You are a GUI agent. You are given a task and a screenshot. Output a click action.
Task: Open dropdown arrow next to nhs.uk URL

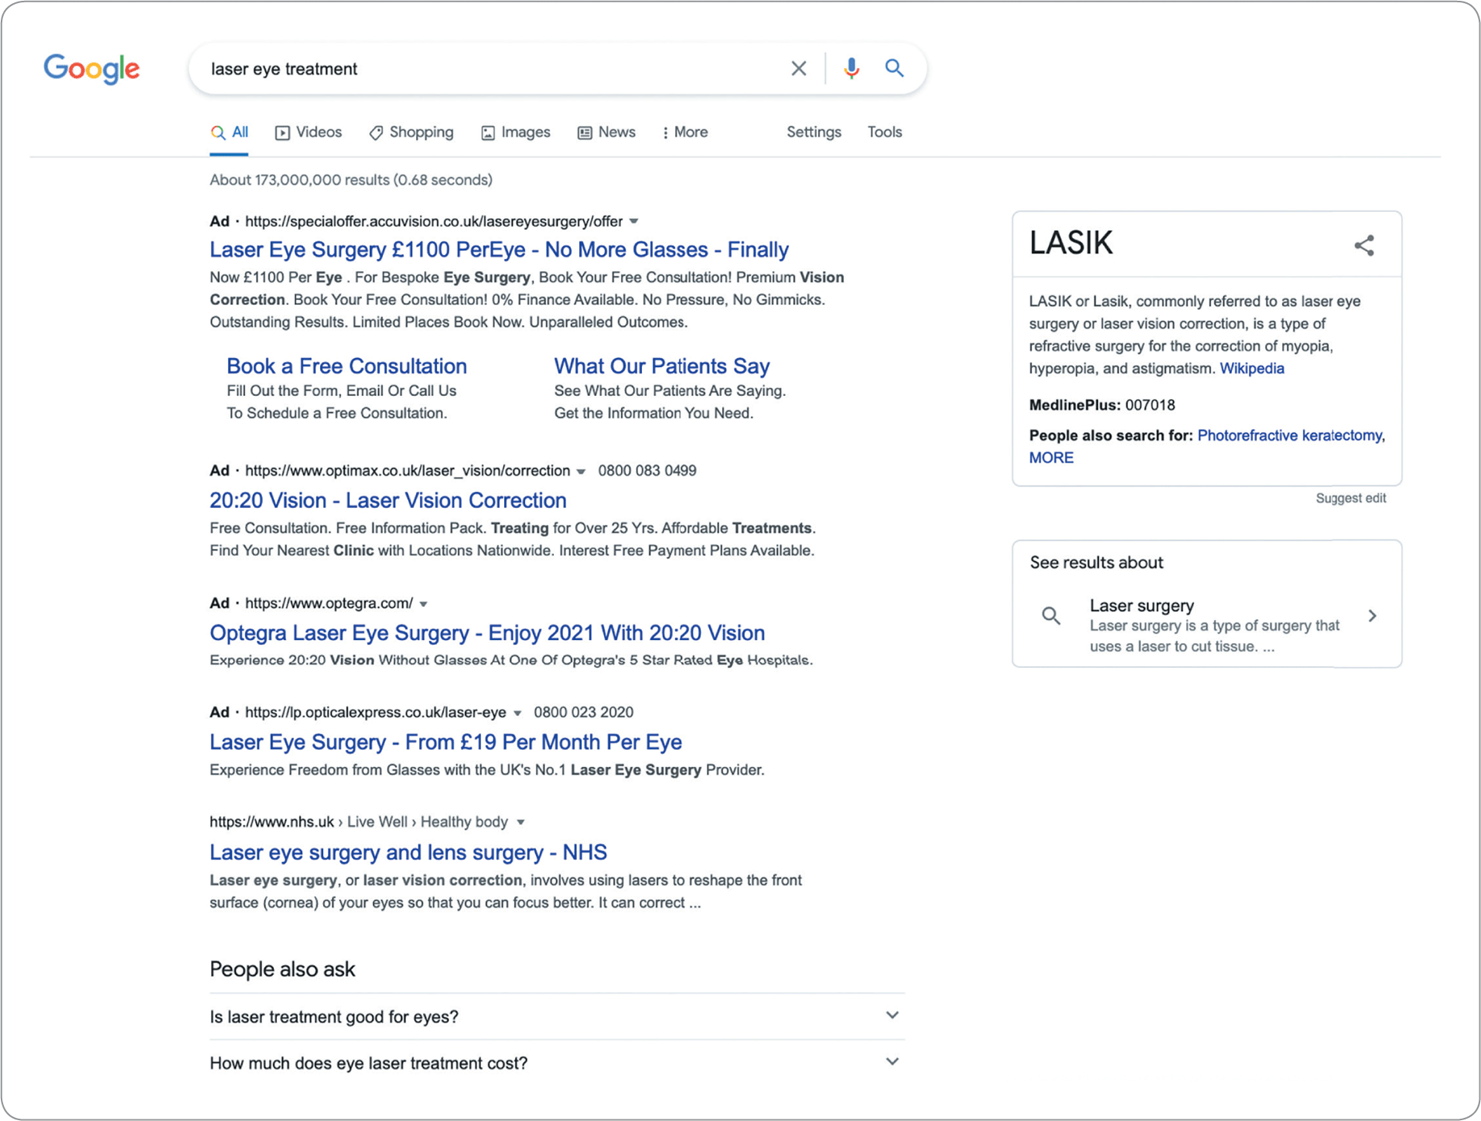(520, 822)
